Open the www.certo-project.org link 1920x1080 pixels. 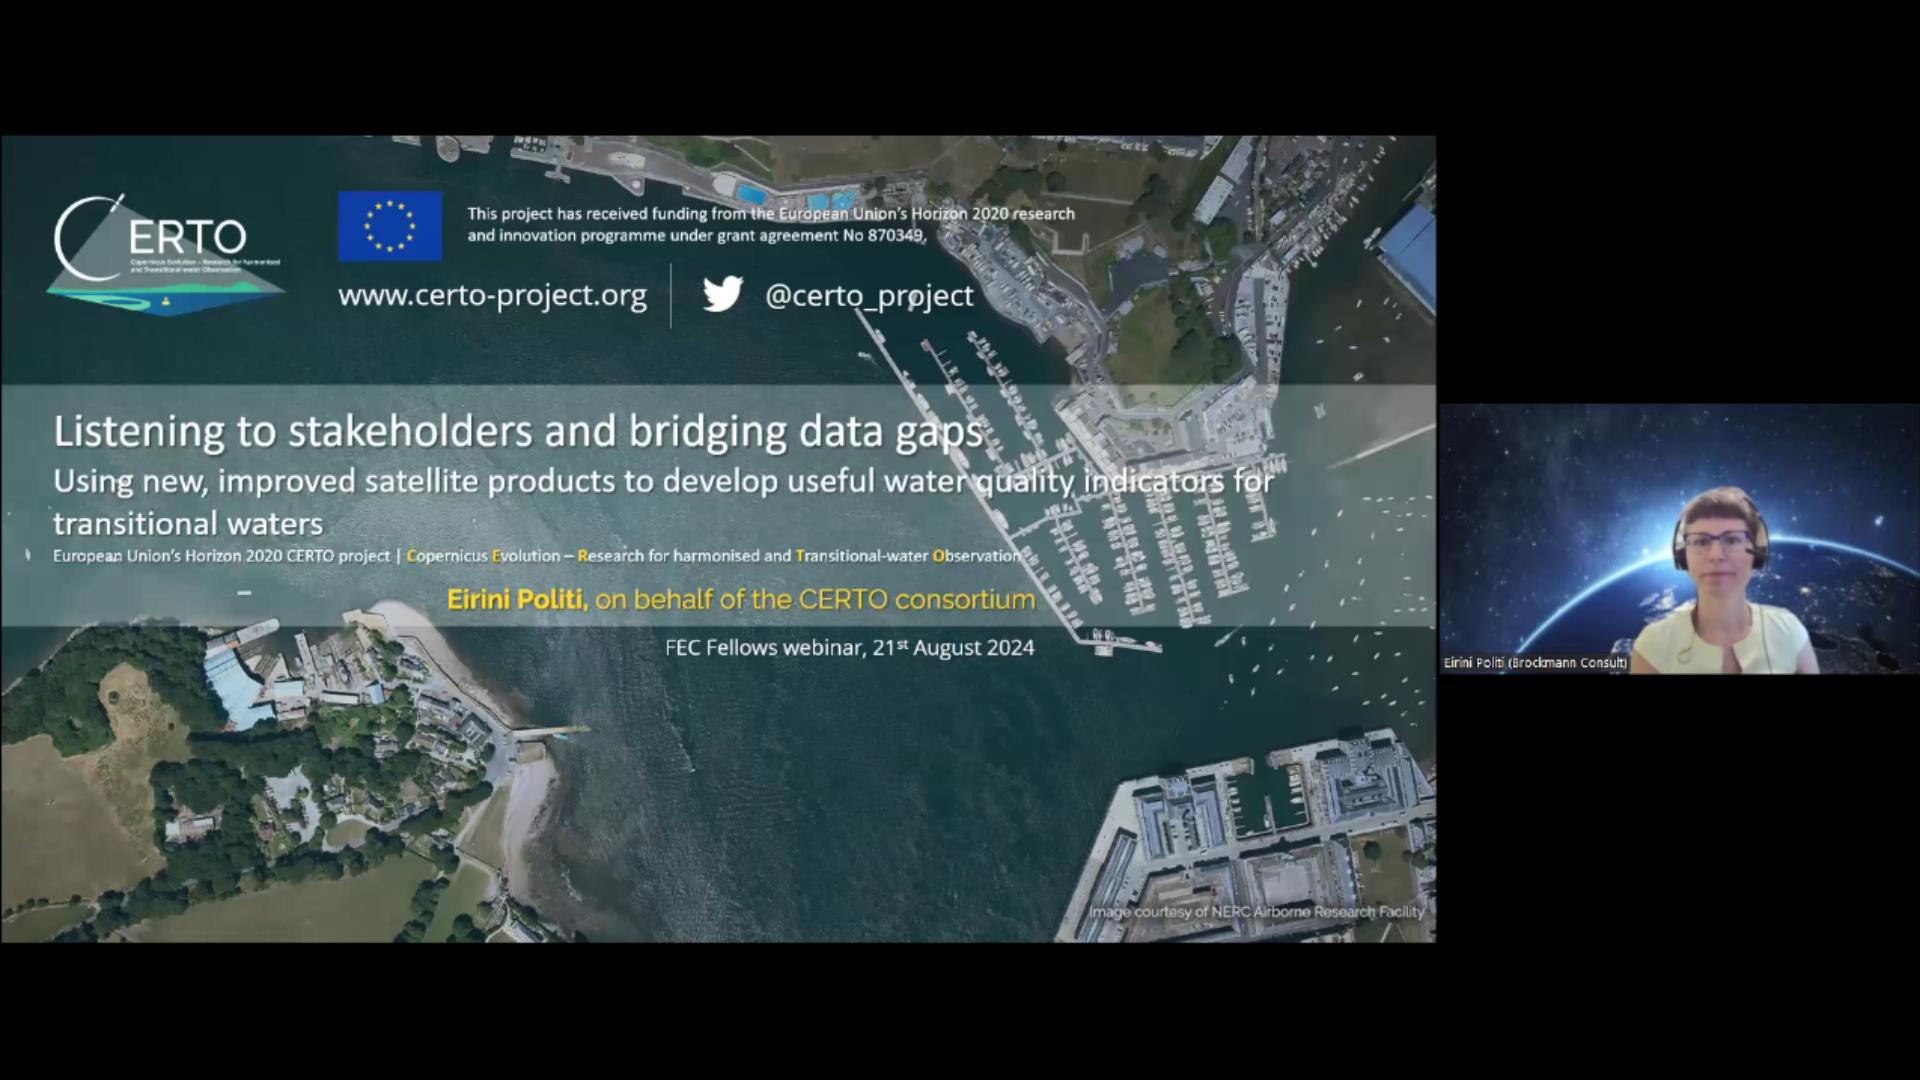coord(492,295)
